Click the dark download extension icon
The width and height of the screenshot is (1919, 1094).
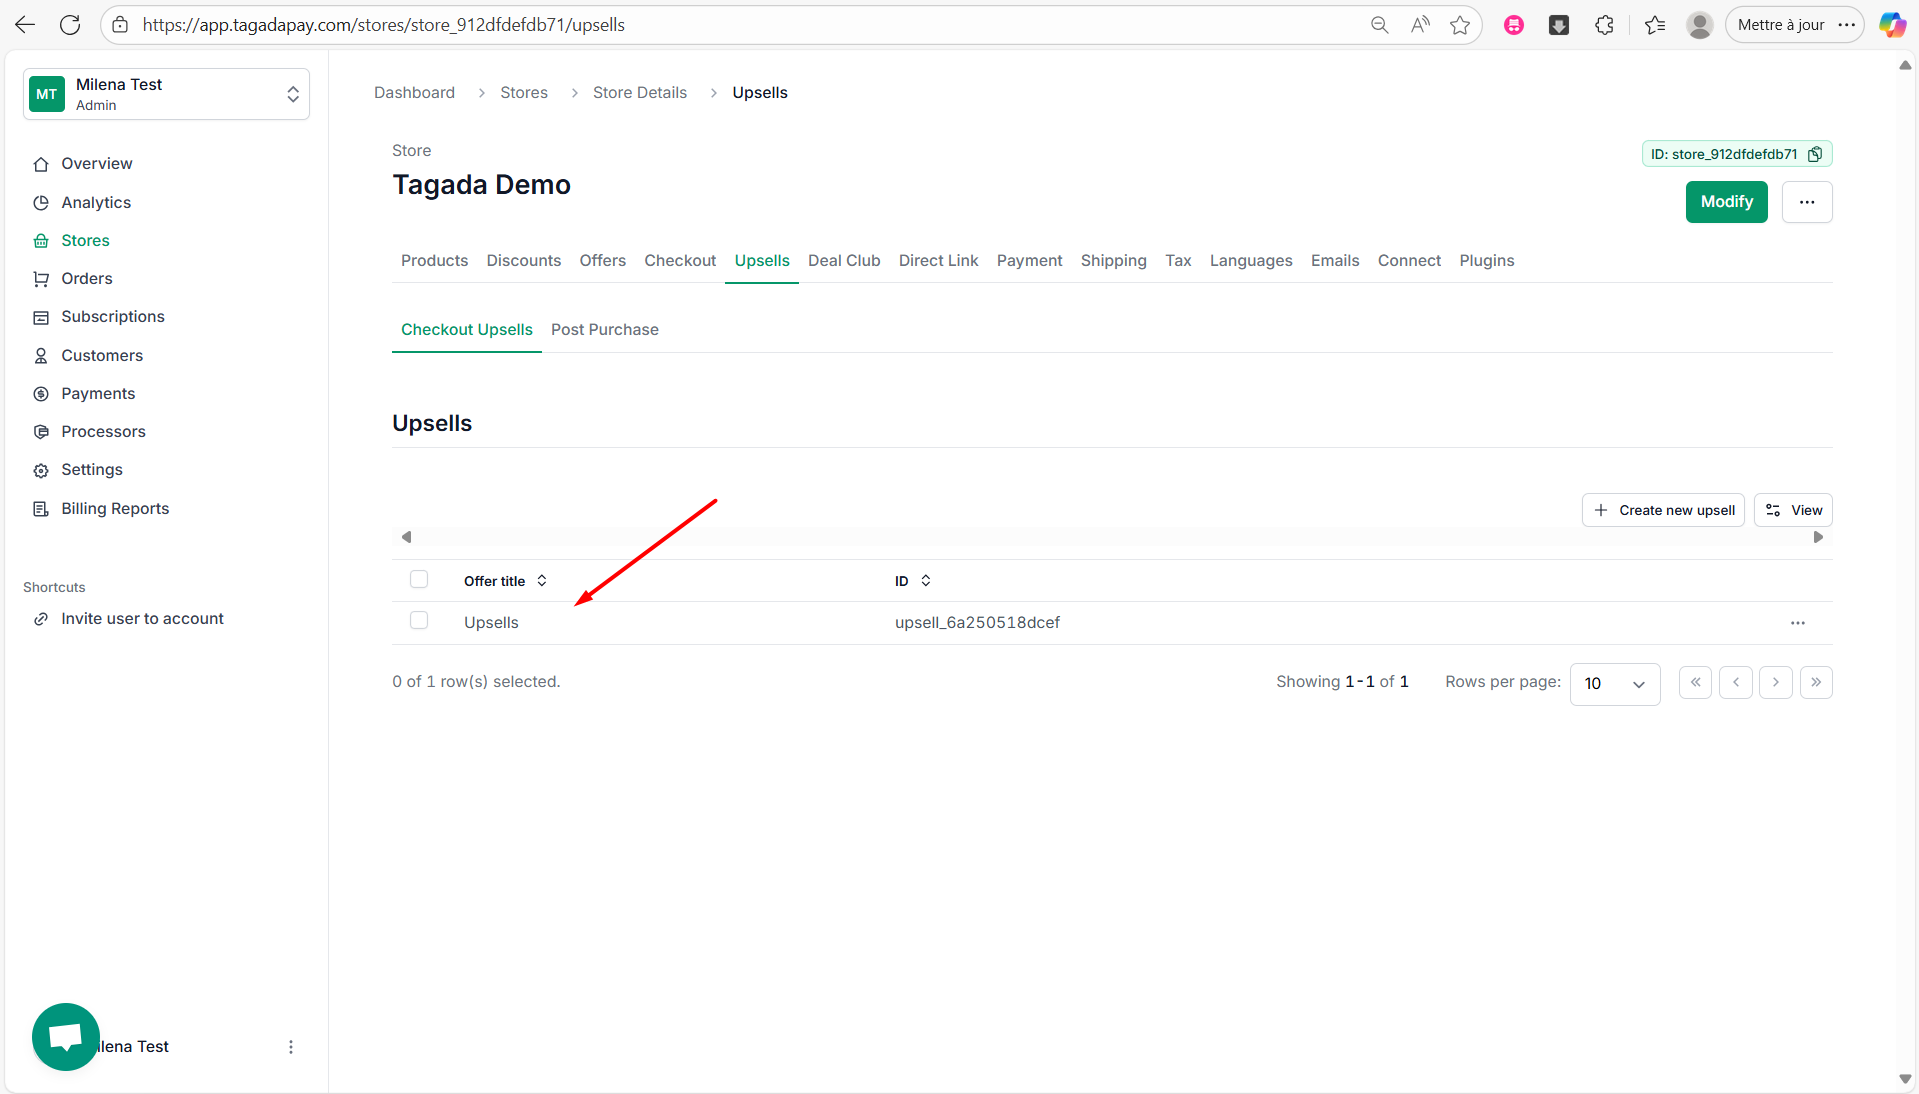(1559, 25)
